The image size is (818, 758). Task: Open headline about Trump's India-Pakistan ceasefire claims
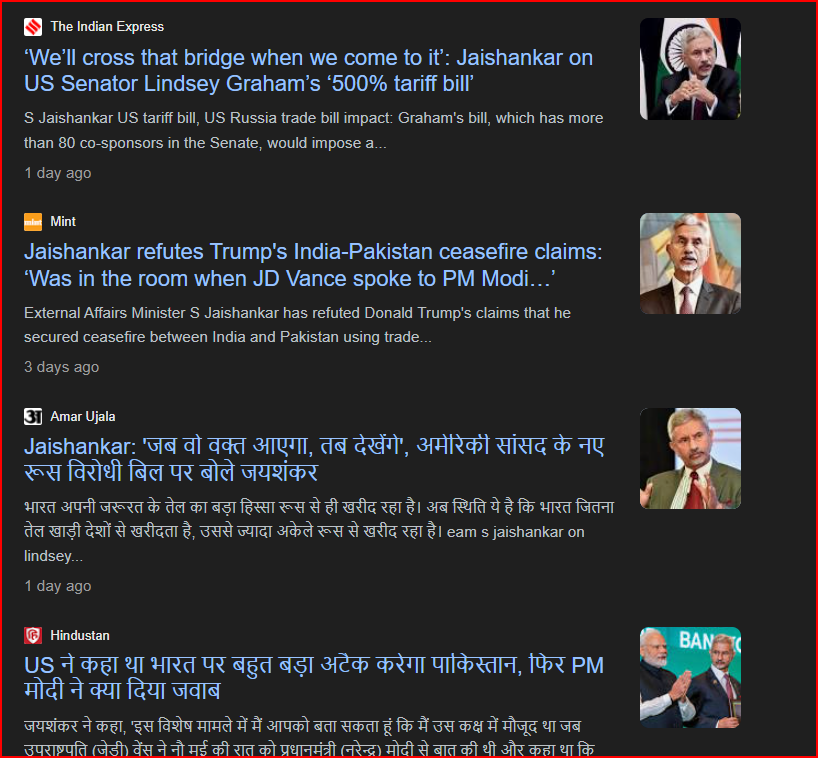point(313,265)
